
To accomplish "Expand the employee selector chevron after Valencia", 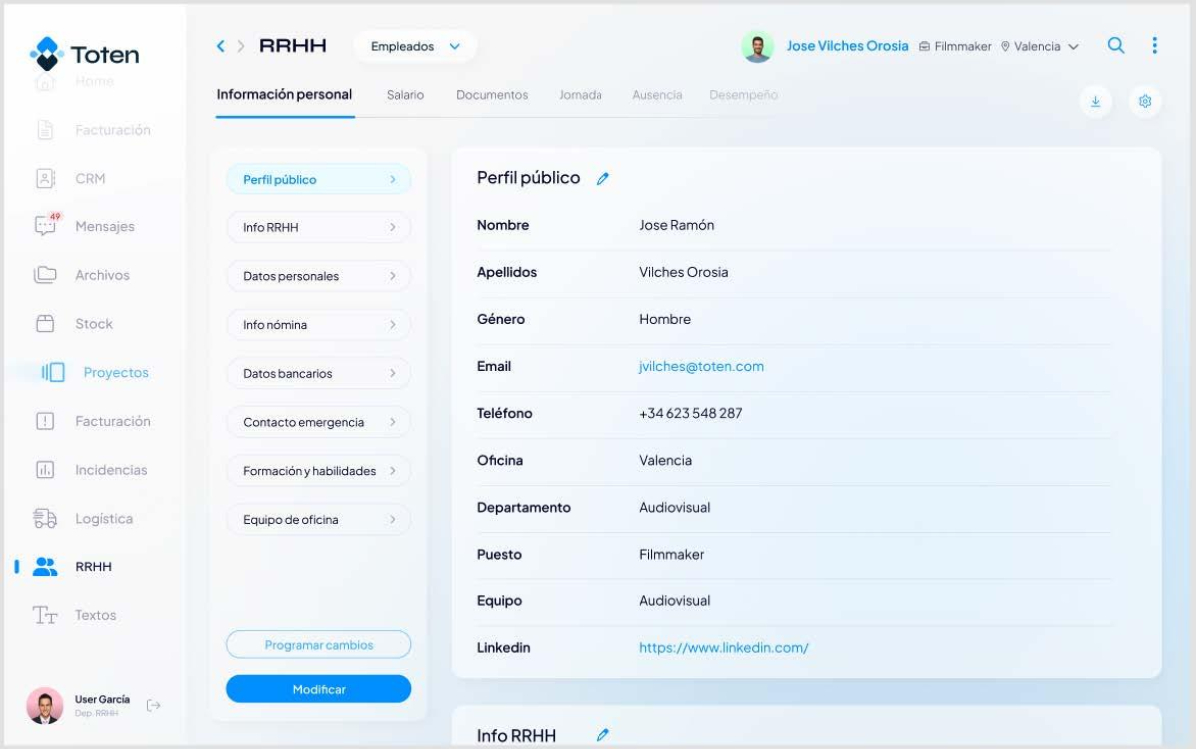I will [1074, 47].
